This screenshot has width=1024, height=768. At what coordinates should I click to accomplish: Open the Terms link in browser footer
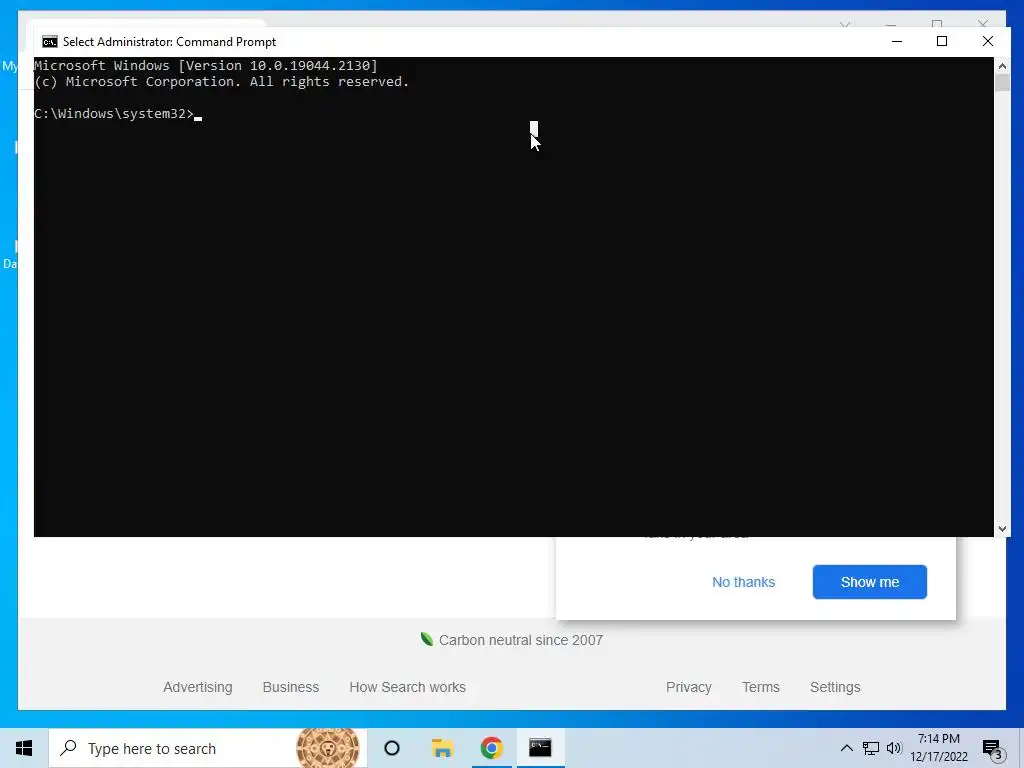(x=761, y=687)
